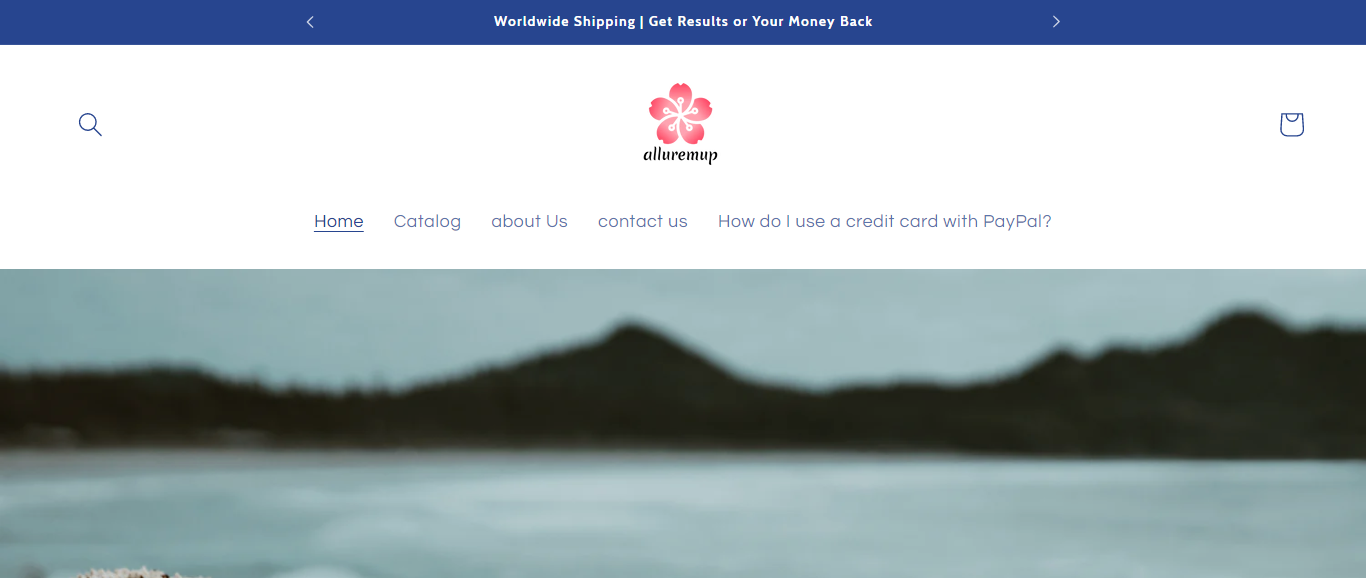Image resolution: width=1366 pixels, height=578 pixels.
Task: Open the search magnifier icon
Action: pos(90,125)
